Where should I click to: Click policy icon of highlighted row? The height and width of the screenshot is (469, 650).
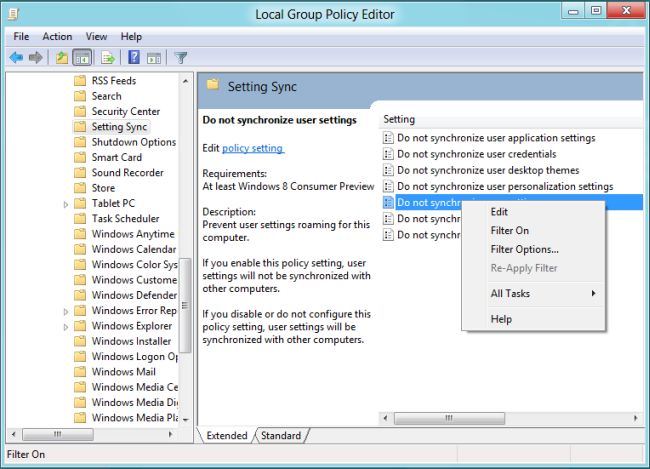pyautogui.click(x=388, y=202)
